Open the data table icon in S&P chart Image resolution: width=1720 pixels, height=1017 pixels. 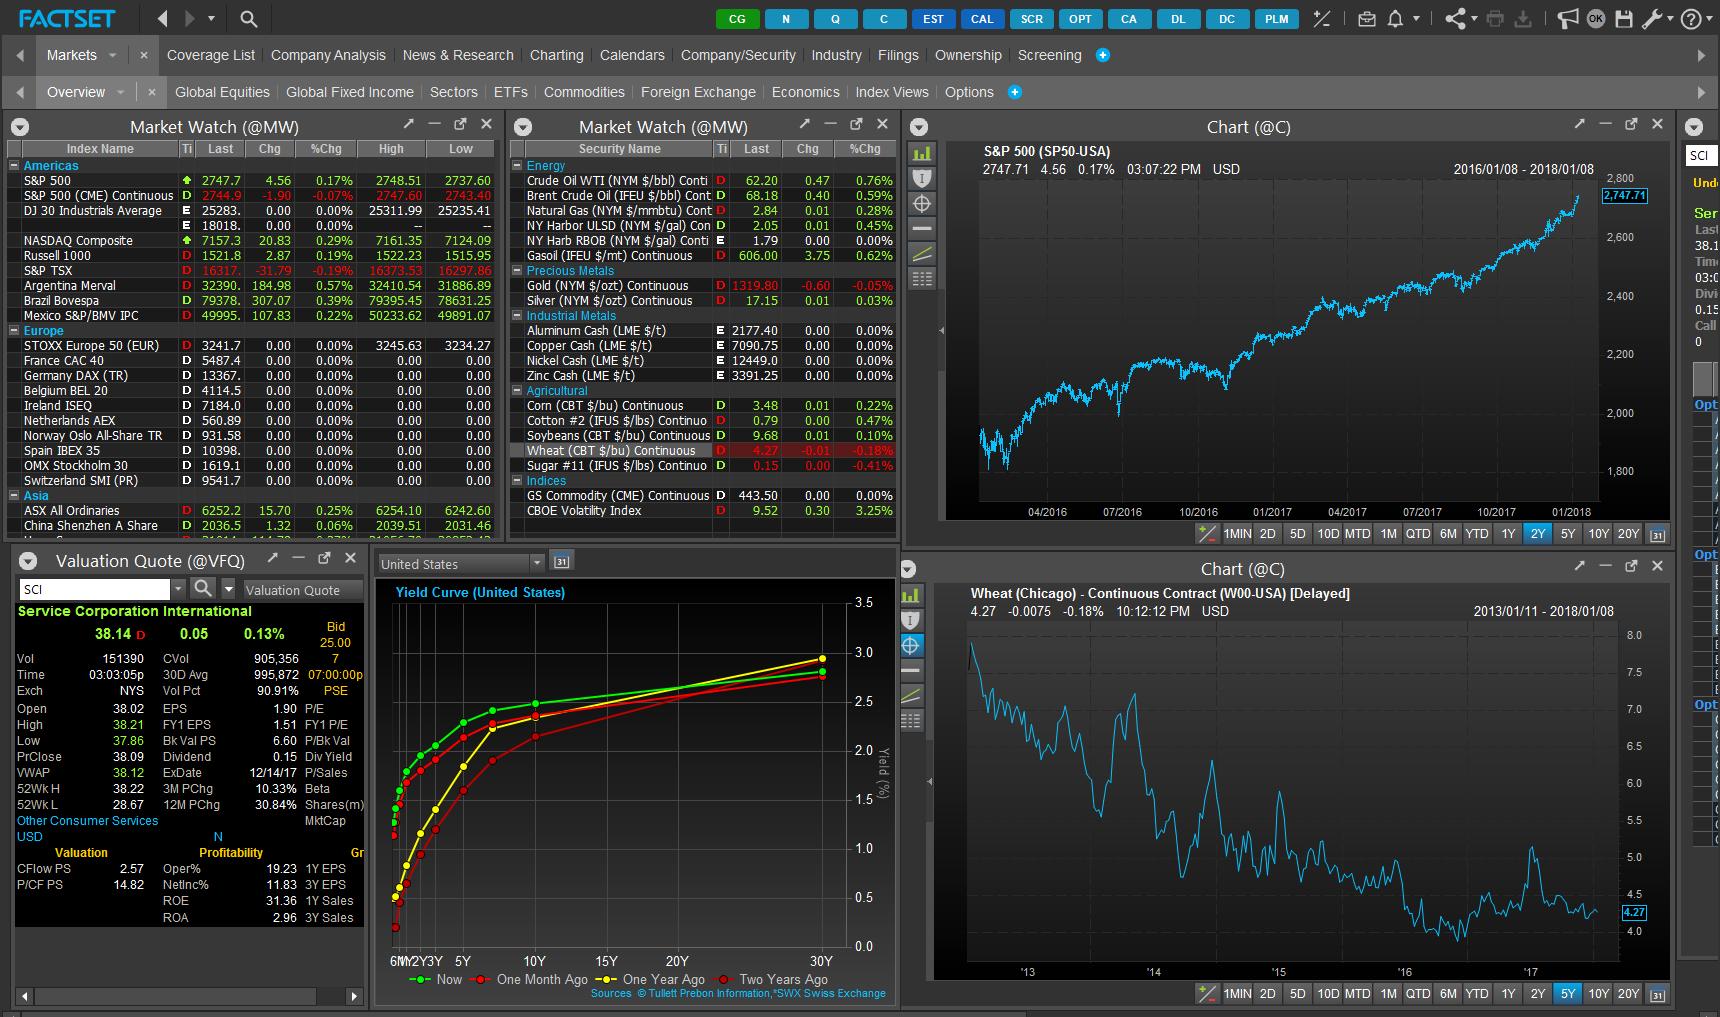tap(922, 279)
